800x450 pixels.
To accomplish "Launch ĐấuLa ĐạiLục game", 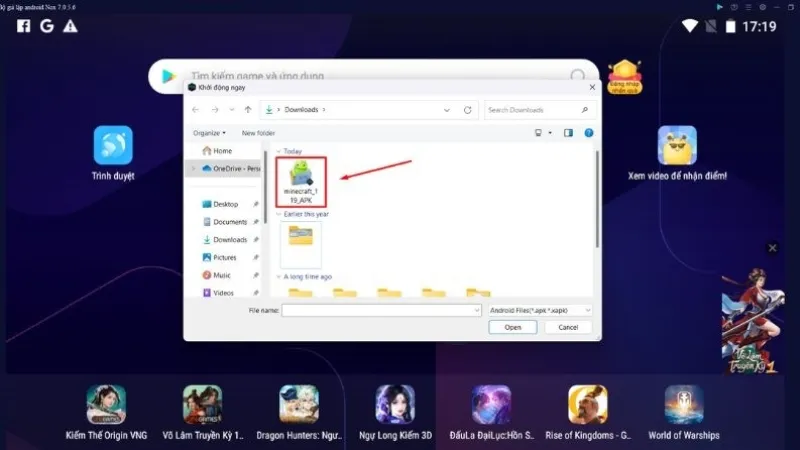I will point(491,405).
